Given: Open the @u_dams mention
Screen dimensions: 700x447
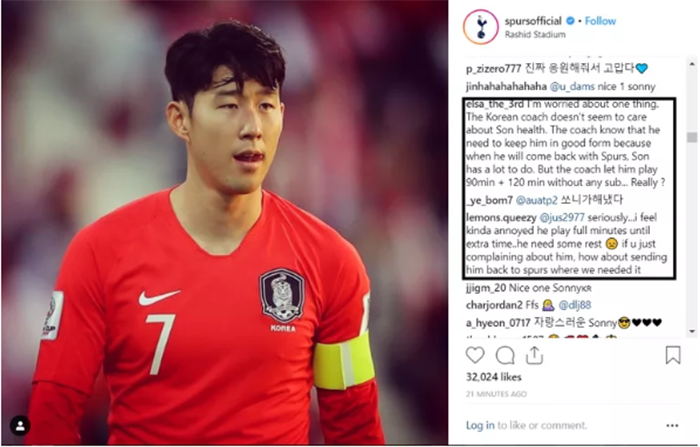Looking at the screenshot, I should pyautogui.click(x=572, y=87).
